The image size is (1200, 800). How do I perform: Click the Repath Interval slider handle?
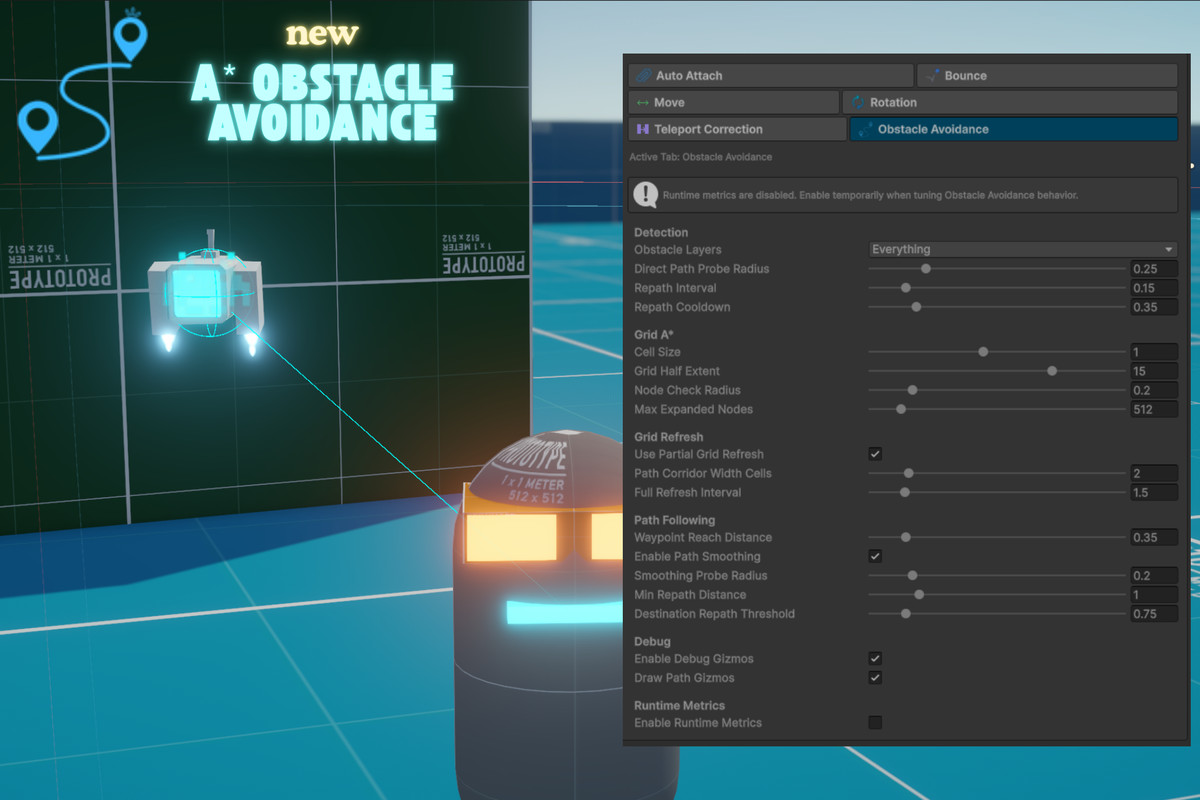(x=906, y=288)
